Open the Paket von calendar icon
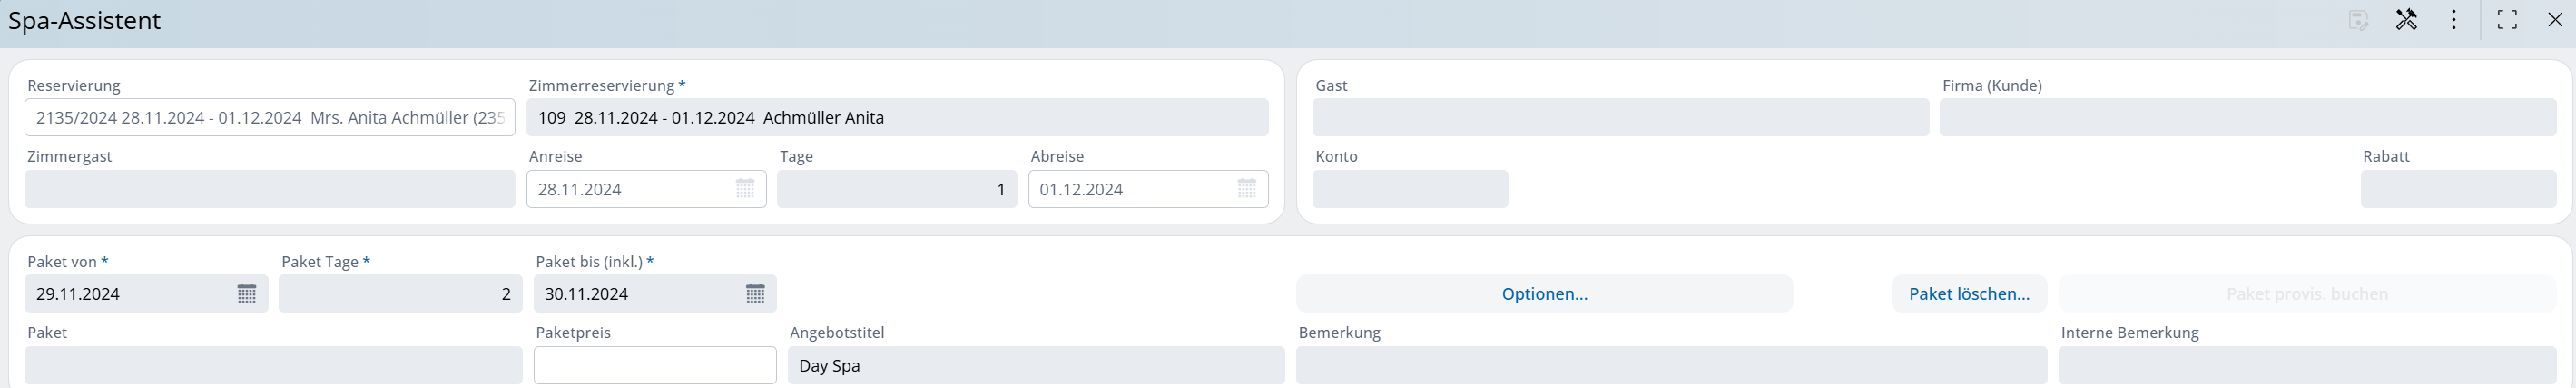 click(x=247, y=294)
